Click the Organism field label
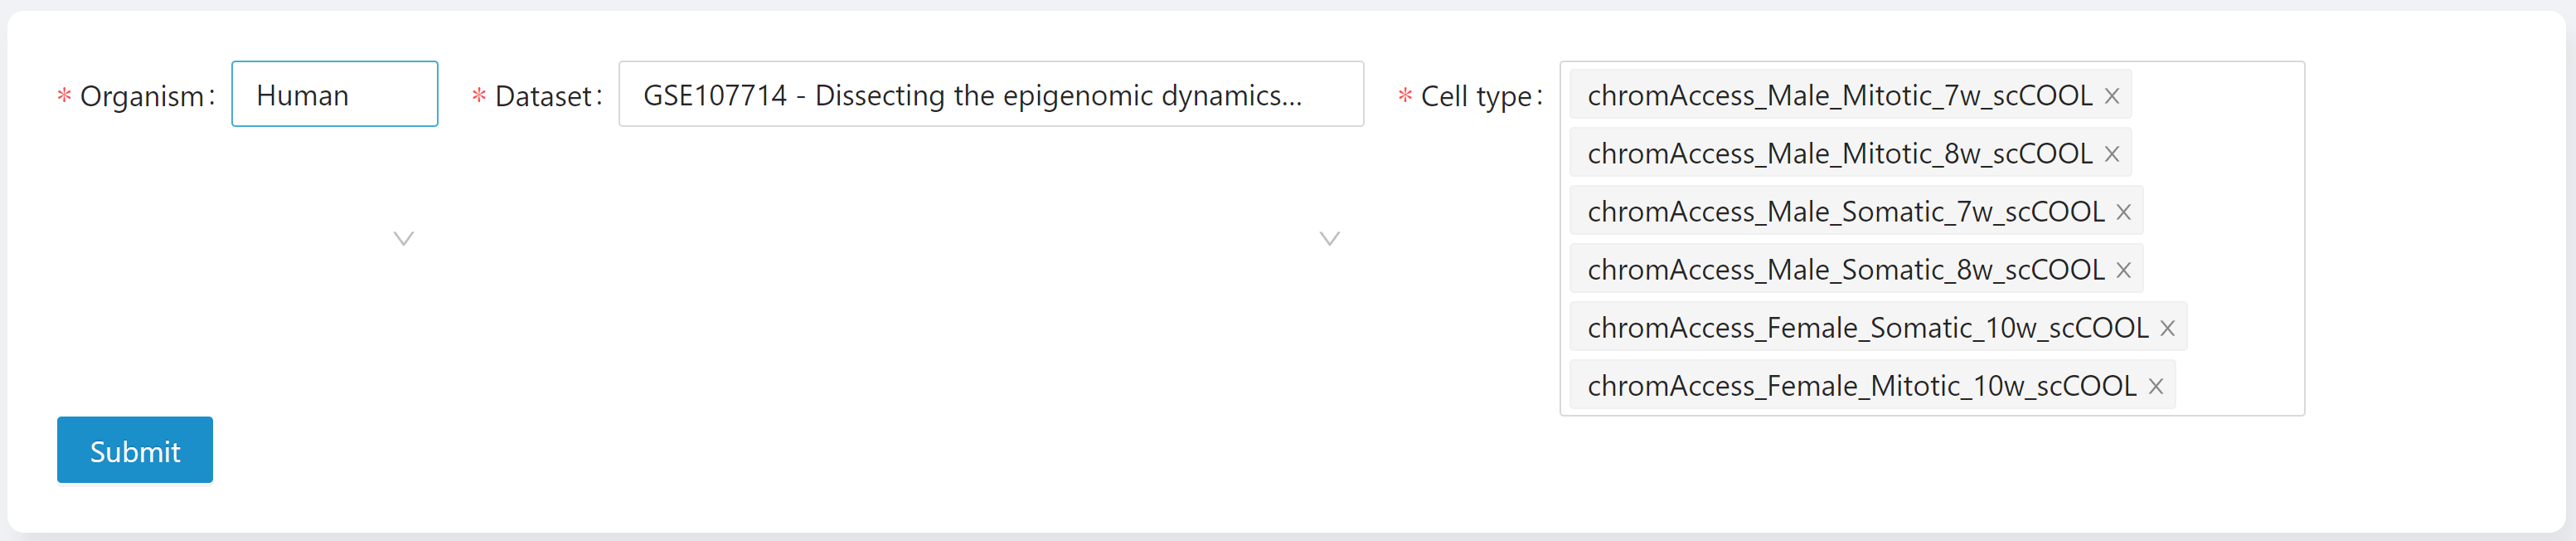 [x=141, y=96]
